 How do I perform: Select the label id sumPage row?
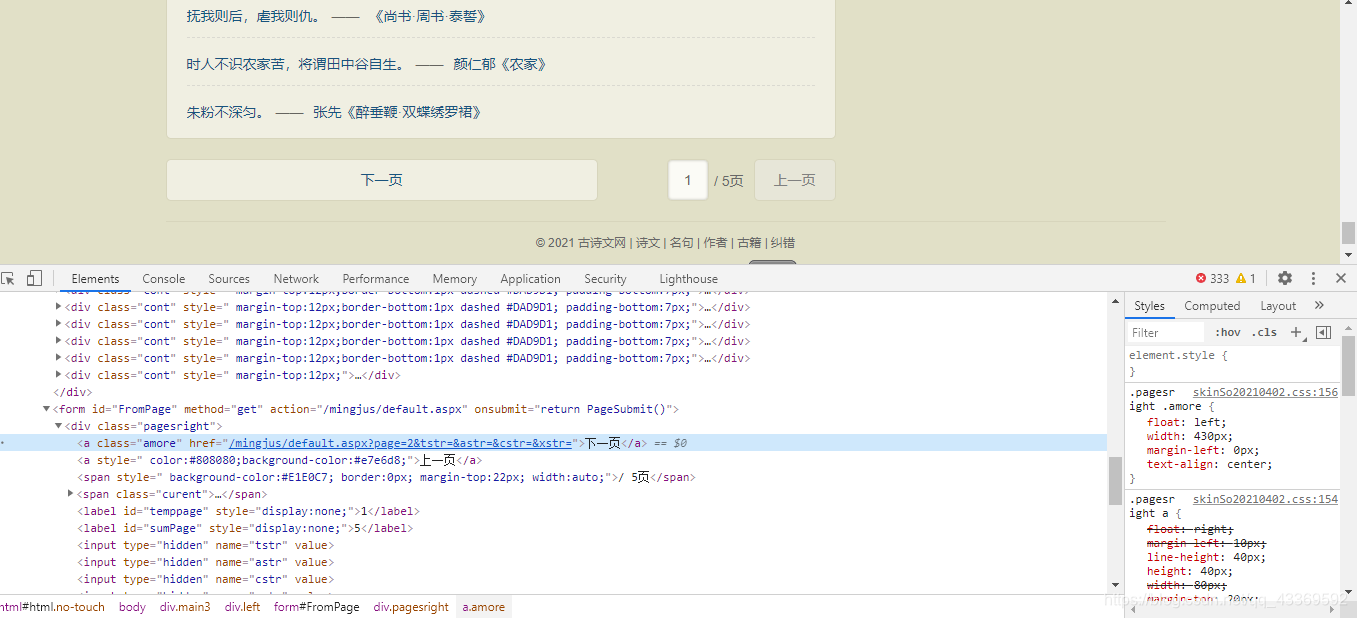click(244, 528)
